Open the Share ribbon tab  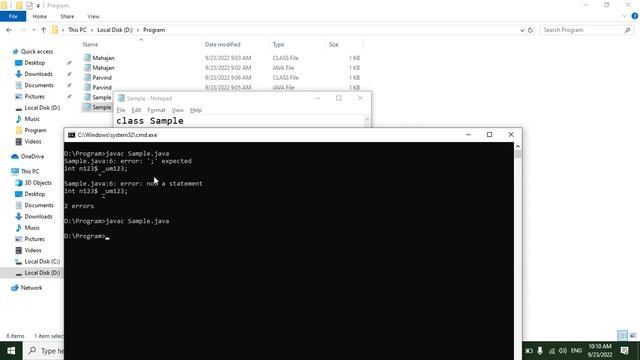[x=67, y=16]
